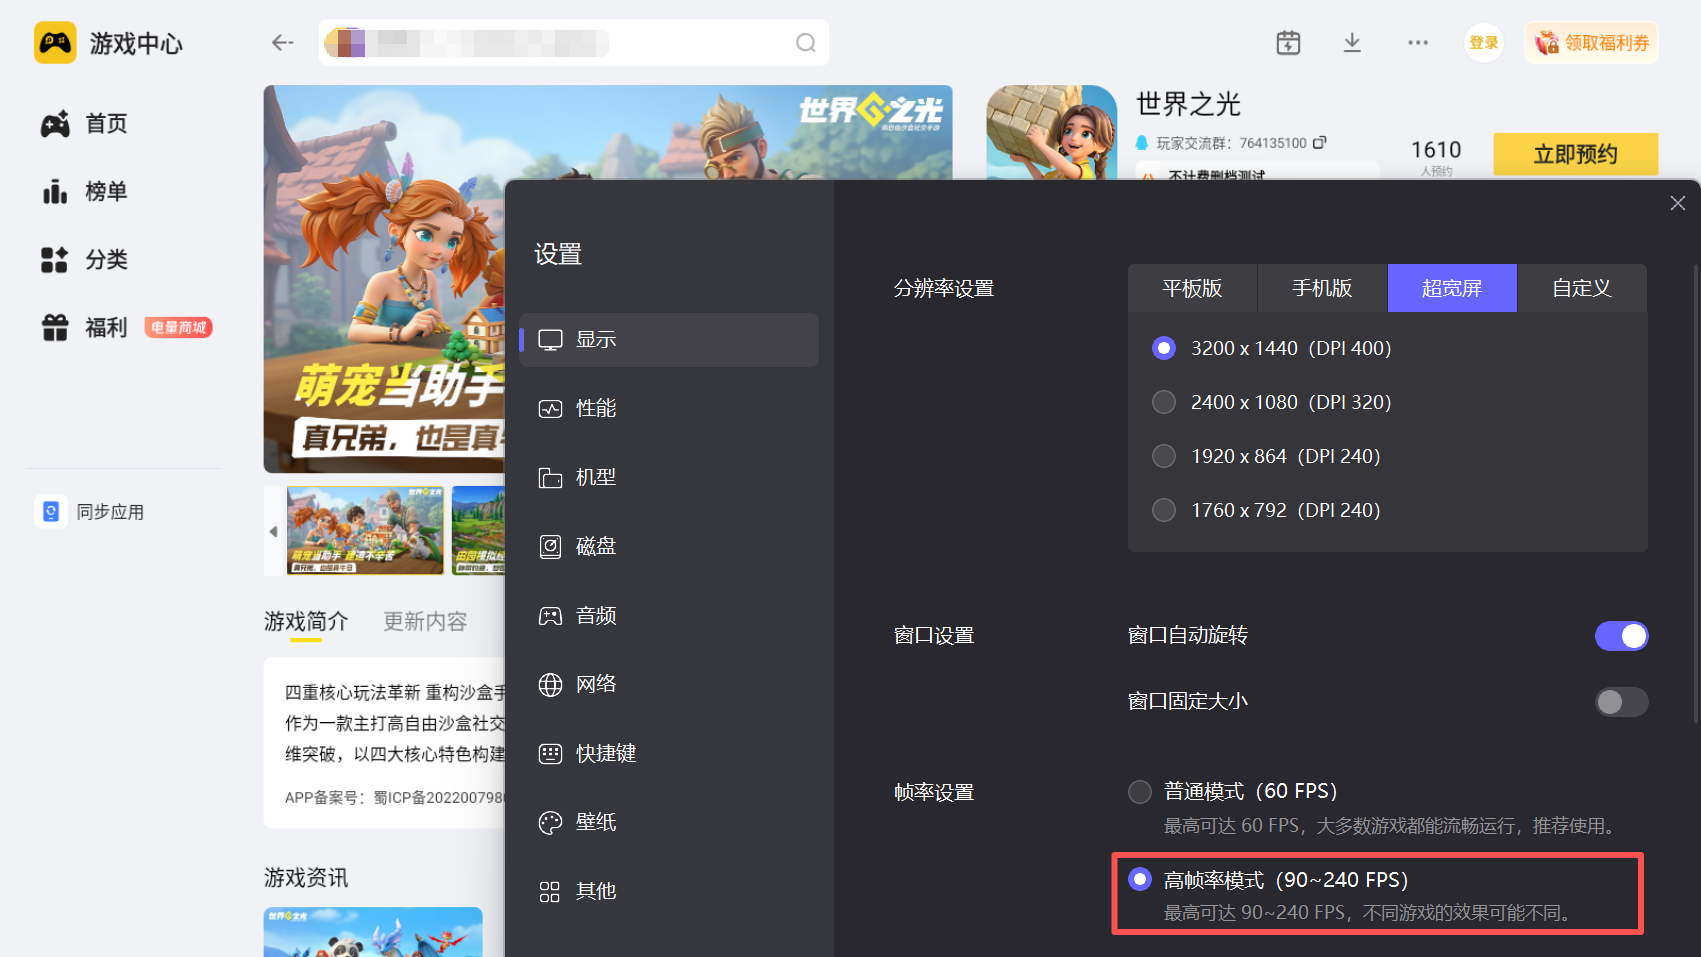Viewport: 1701px width, 957px height.
Task: Click the 世界之光 game app icon
Action: (x=1052, y=133)
